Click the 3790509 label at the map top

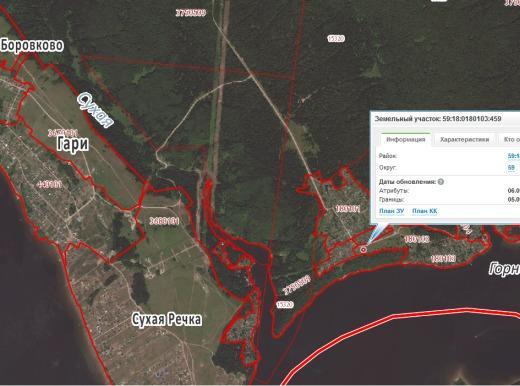click(x=191, y=13)
